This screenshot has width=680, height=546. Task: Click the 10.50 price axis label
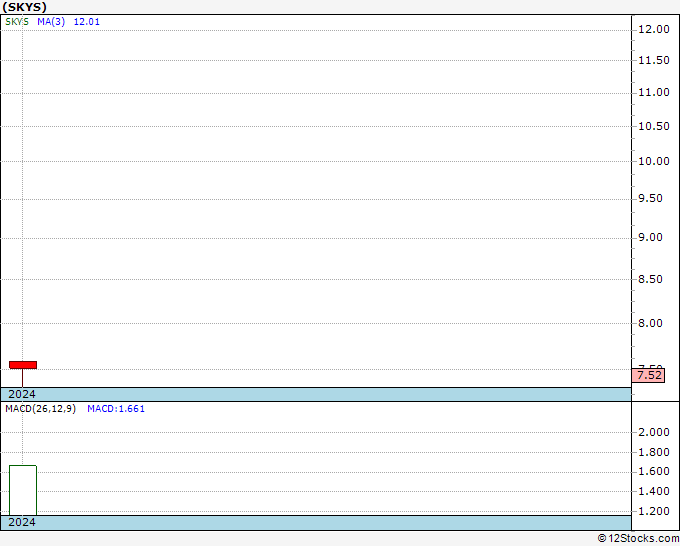(654, 126)
